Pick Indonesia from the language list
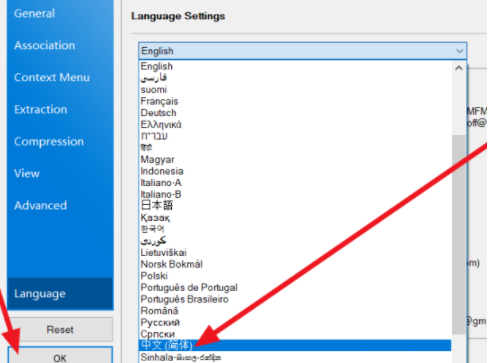Viewport: 500px width, 363px height. [295, 171]
